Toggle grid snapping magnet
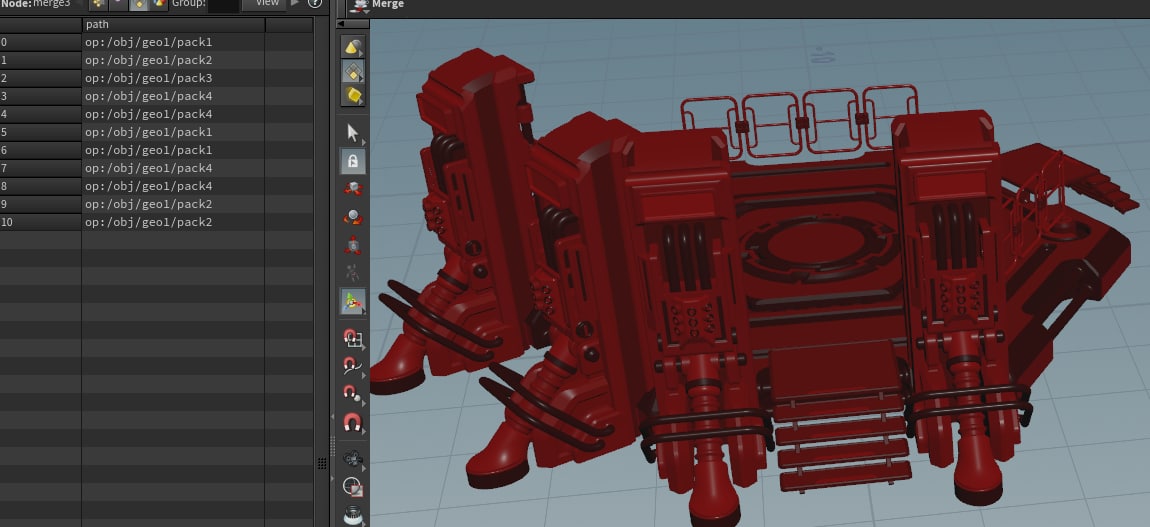 353,337
